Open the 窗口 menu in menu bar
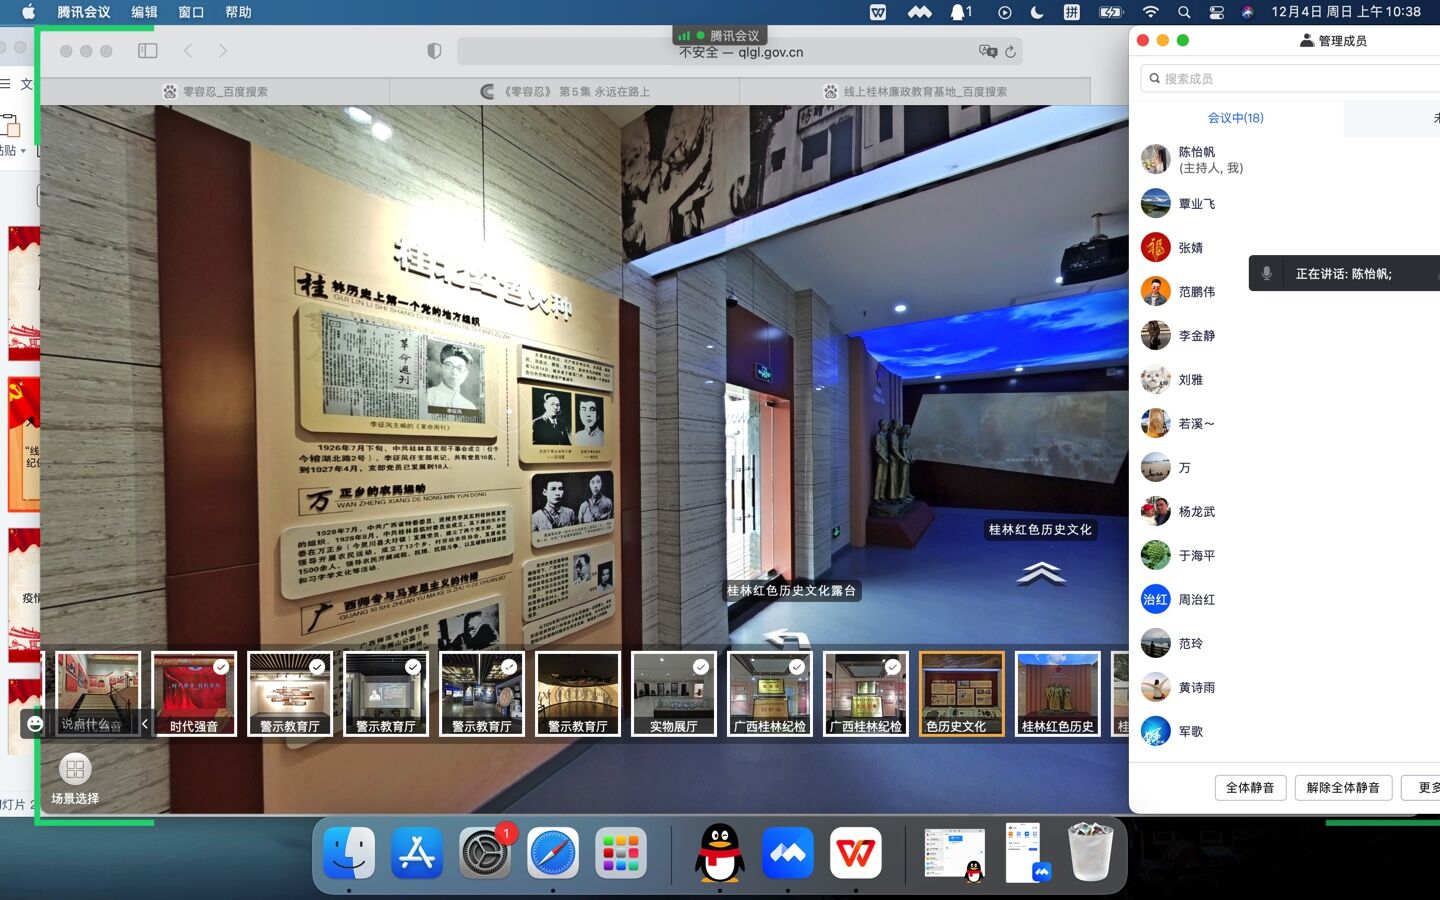The image size is (1440, 900). tap(191, 12)
